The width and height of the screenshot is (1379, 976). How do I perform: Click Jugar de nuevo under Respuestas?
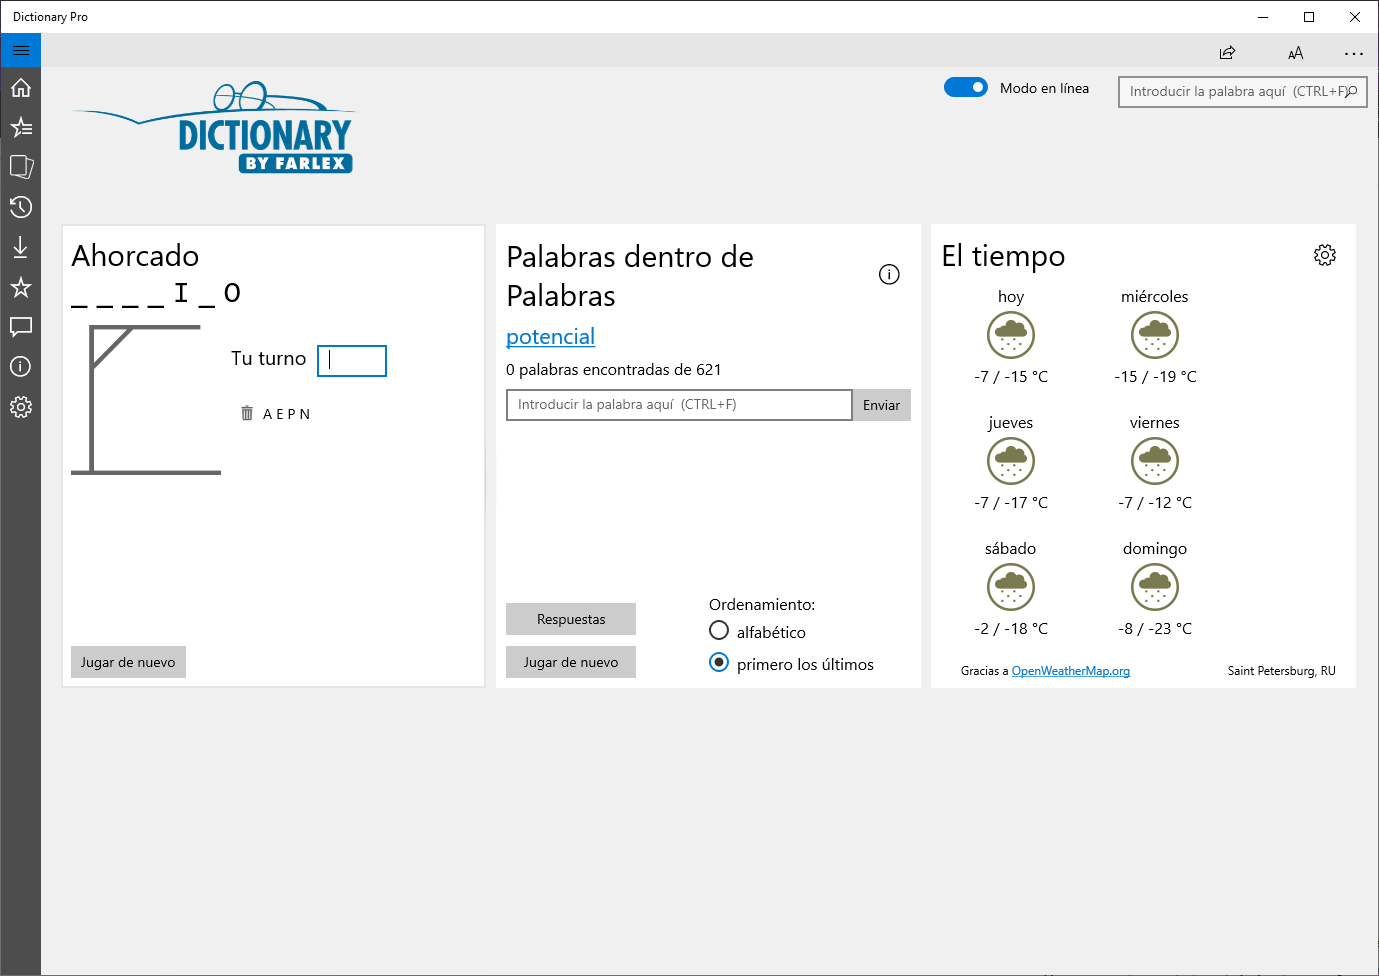[x=571, y=662]
